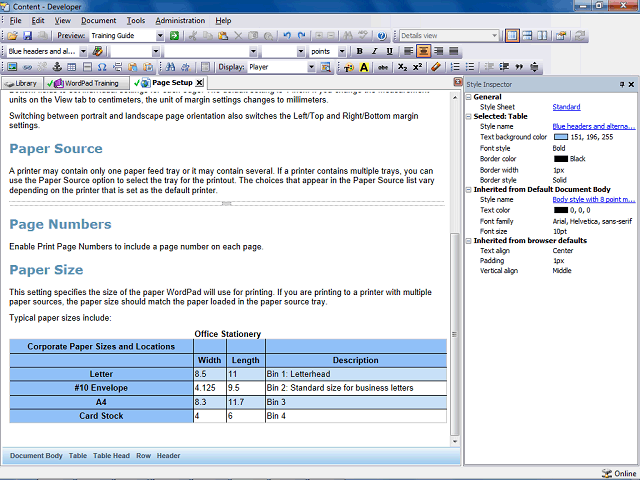The height and width of the screenshot is (480, 640).
Task: Click the black Border color swatch
Action: 561,159
